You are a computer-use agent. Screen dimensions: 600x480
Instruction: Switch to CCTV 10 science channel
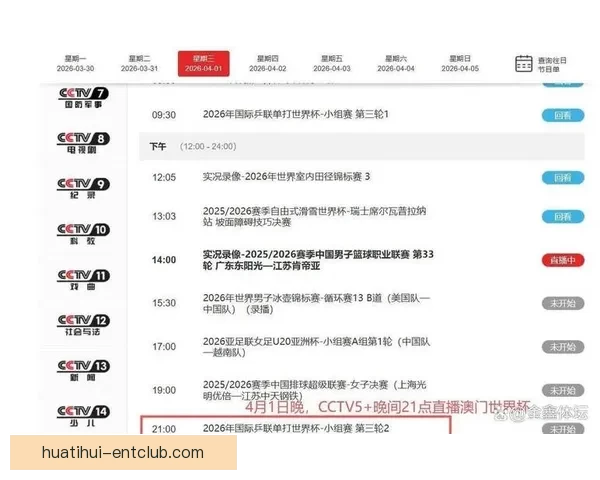point(83,234)
